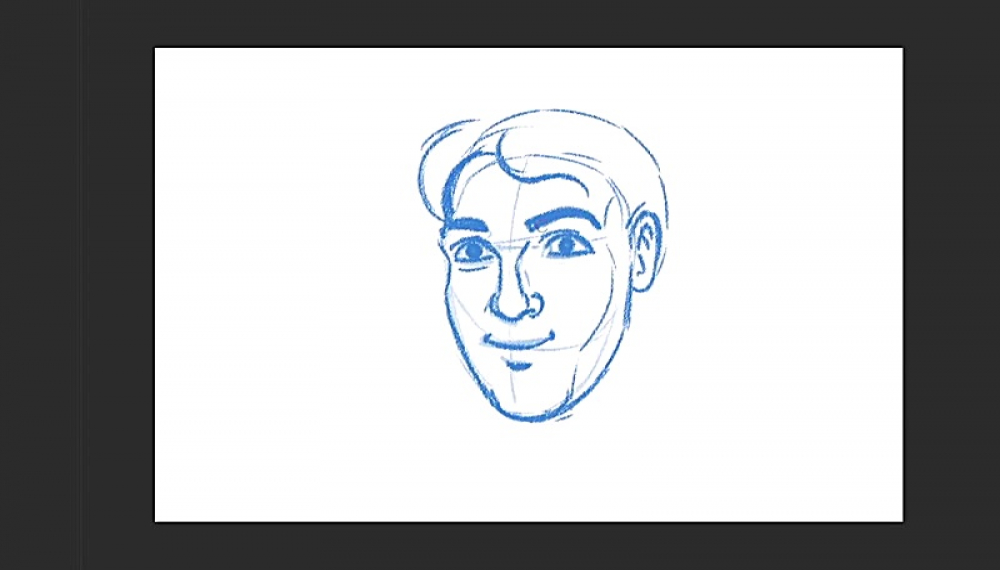Click the jawline below the ear
1000x570 pixels.
tap(608, 350)
